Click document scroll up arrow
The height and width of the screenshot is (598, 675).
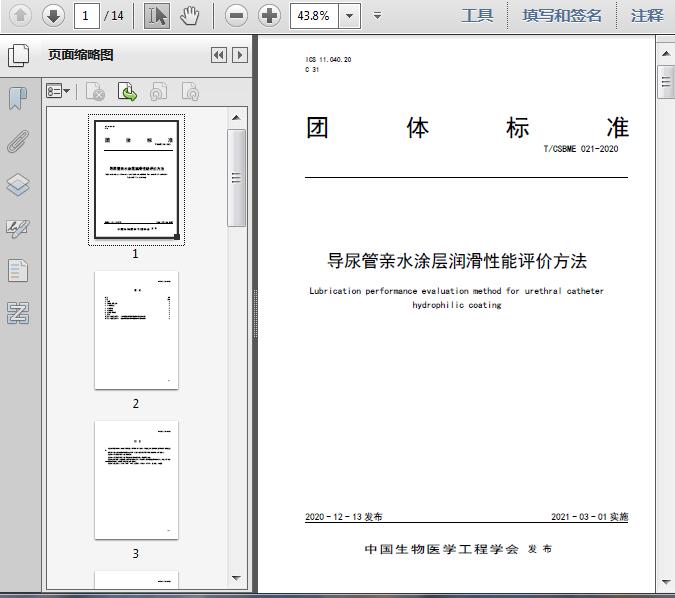[666, 54]
